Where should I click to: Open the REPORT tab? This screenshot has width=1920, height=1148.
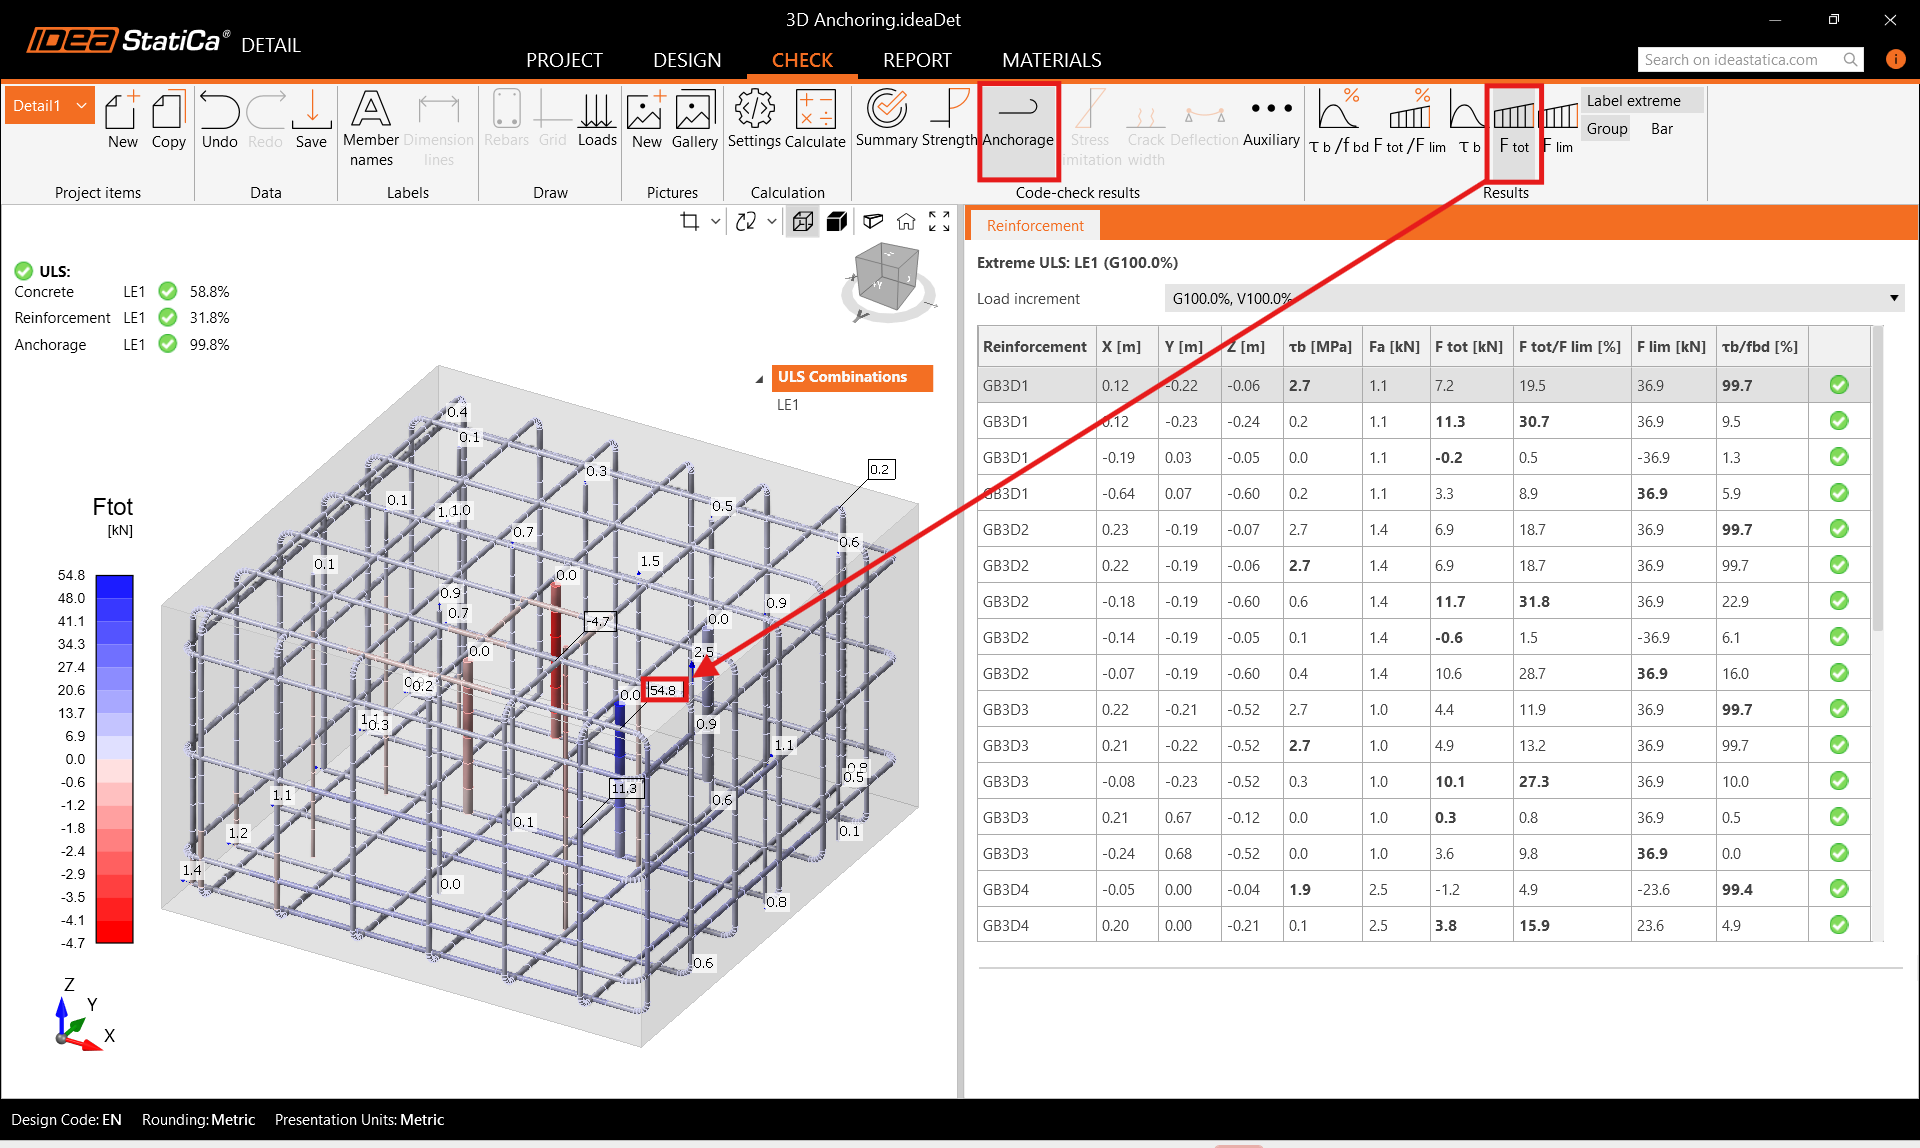click(x=917, y=60)
